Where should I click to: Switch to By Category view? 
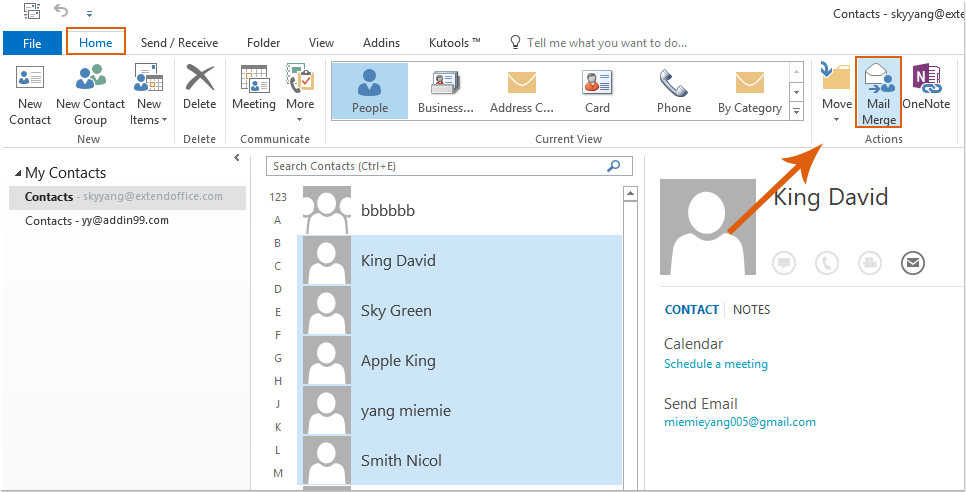750,91
